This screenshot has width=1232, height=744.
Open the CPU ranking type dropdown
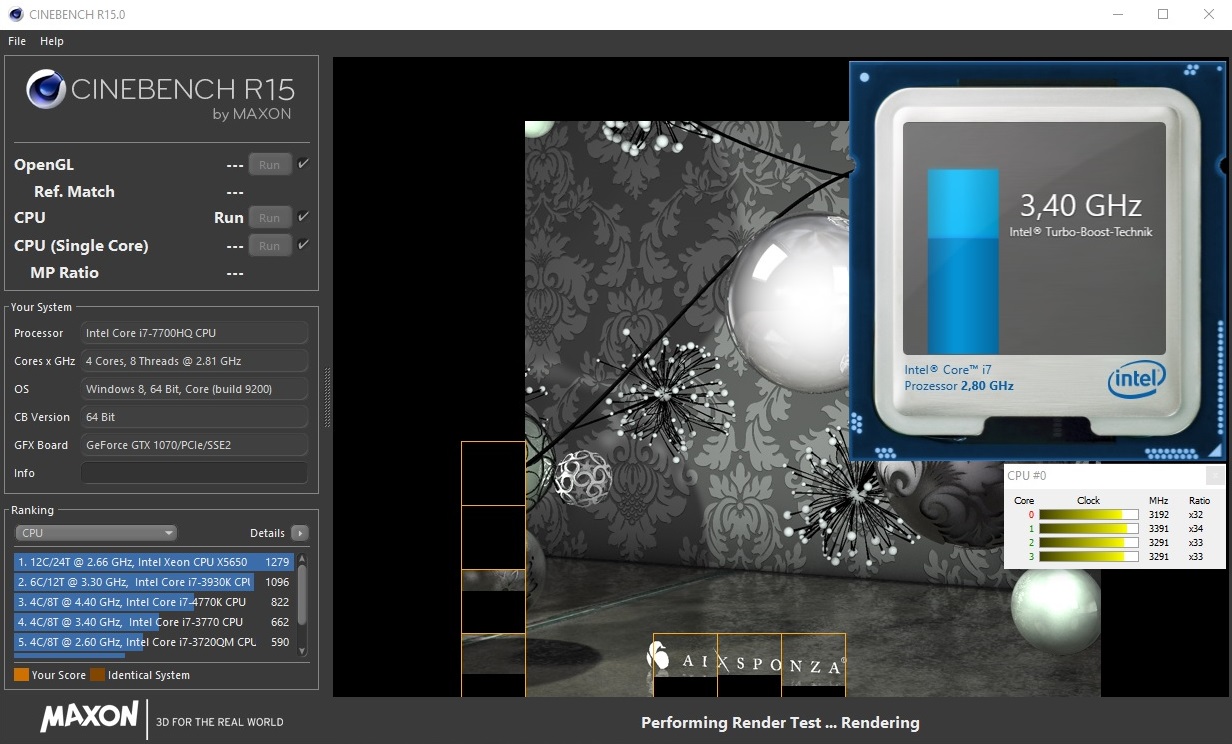[96, 533]
